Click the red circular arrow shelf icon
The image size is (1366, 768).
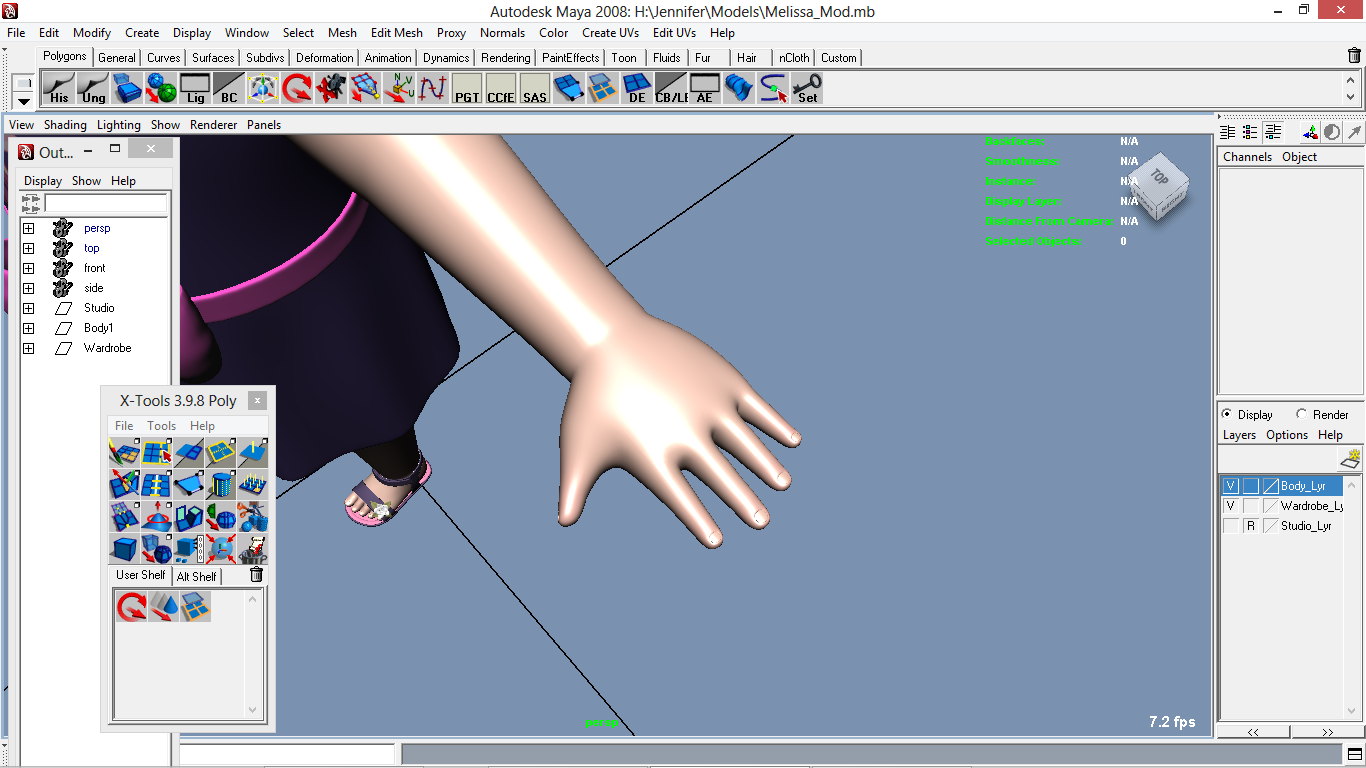point(297,89)
